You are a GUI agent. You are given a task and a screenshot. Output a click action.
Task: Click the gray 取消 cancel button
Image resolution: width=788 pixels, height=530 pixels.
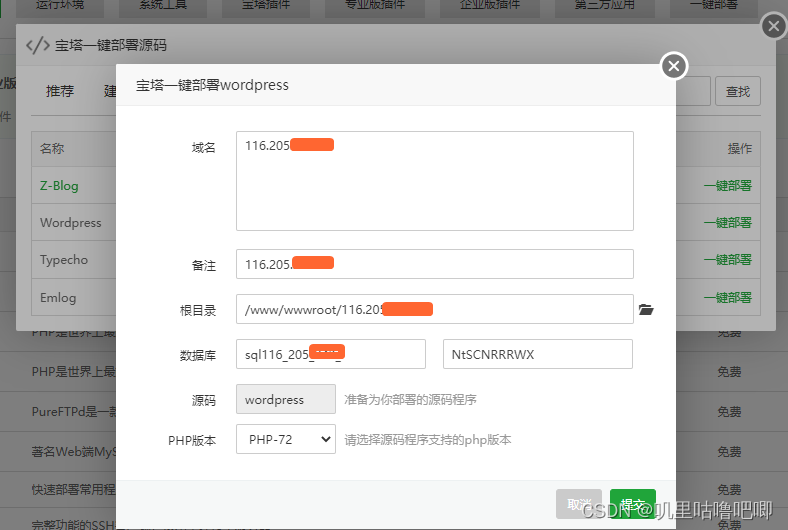point(579,503)
